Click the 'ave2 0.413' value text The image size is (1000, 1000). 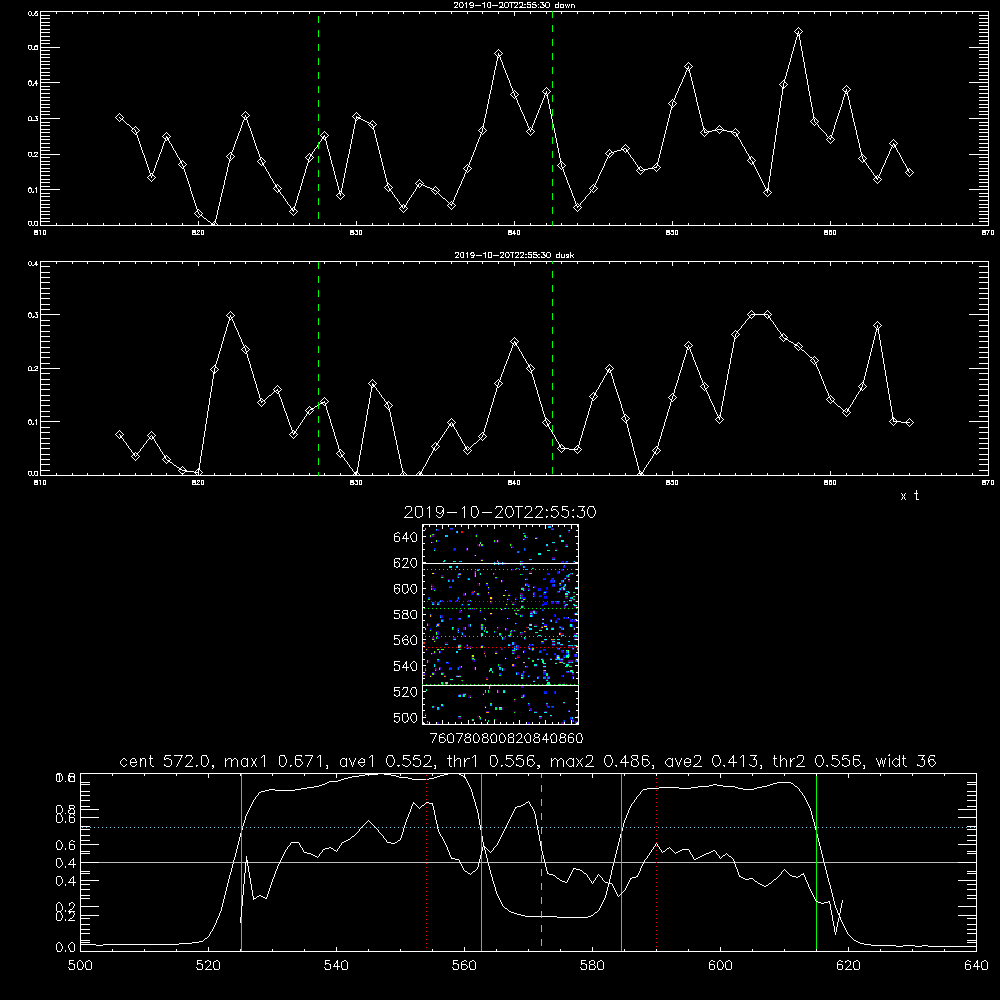(x=713, y=761)
